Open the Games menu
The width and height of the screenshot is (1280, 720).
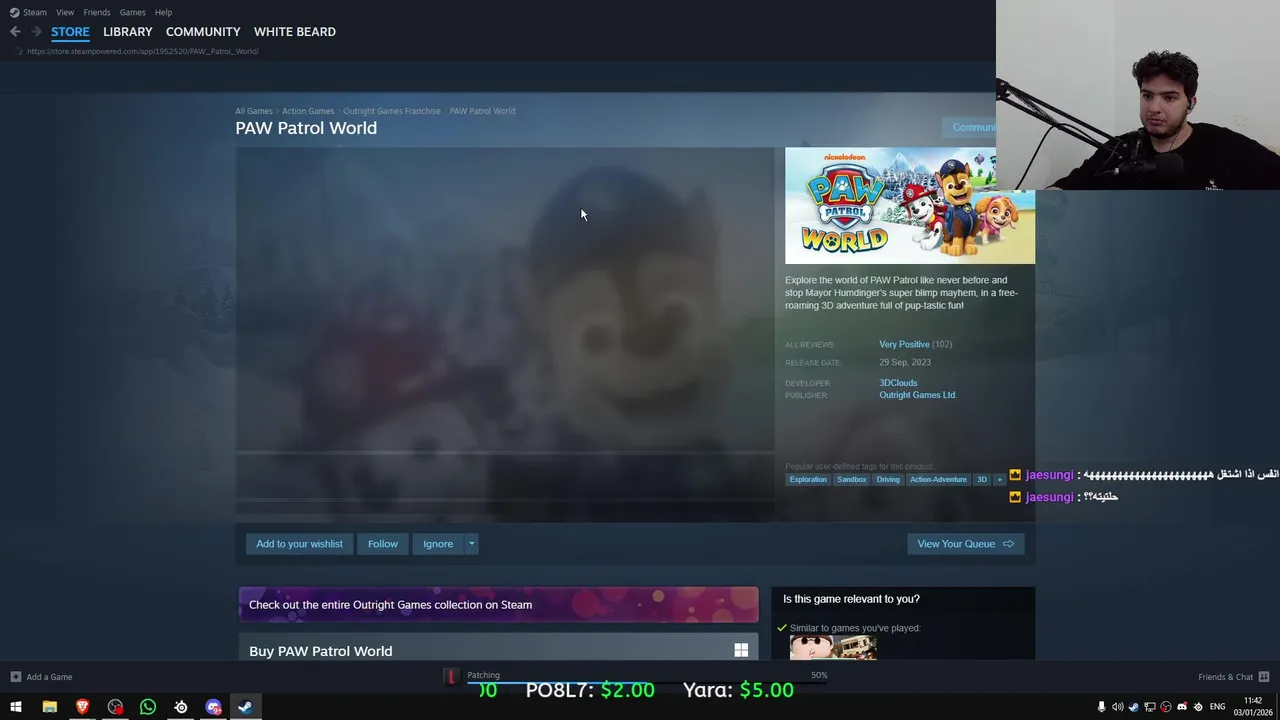132,12
